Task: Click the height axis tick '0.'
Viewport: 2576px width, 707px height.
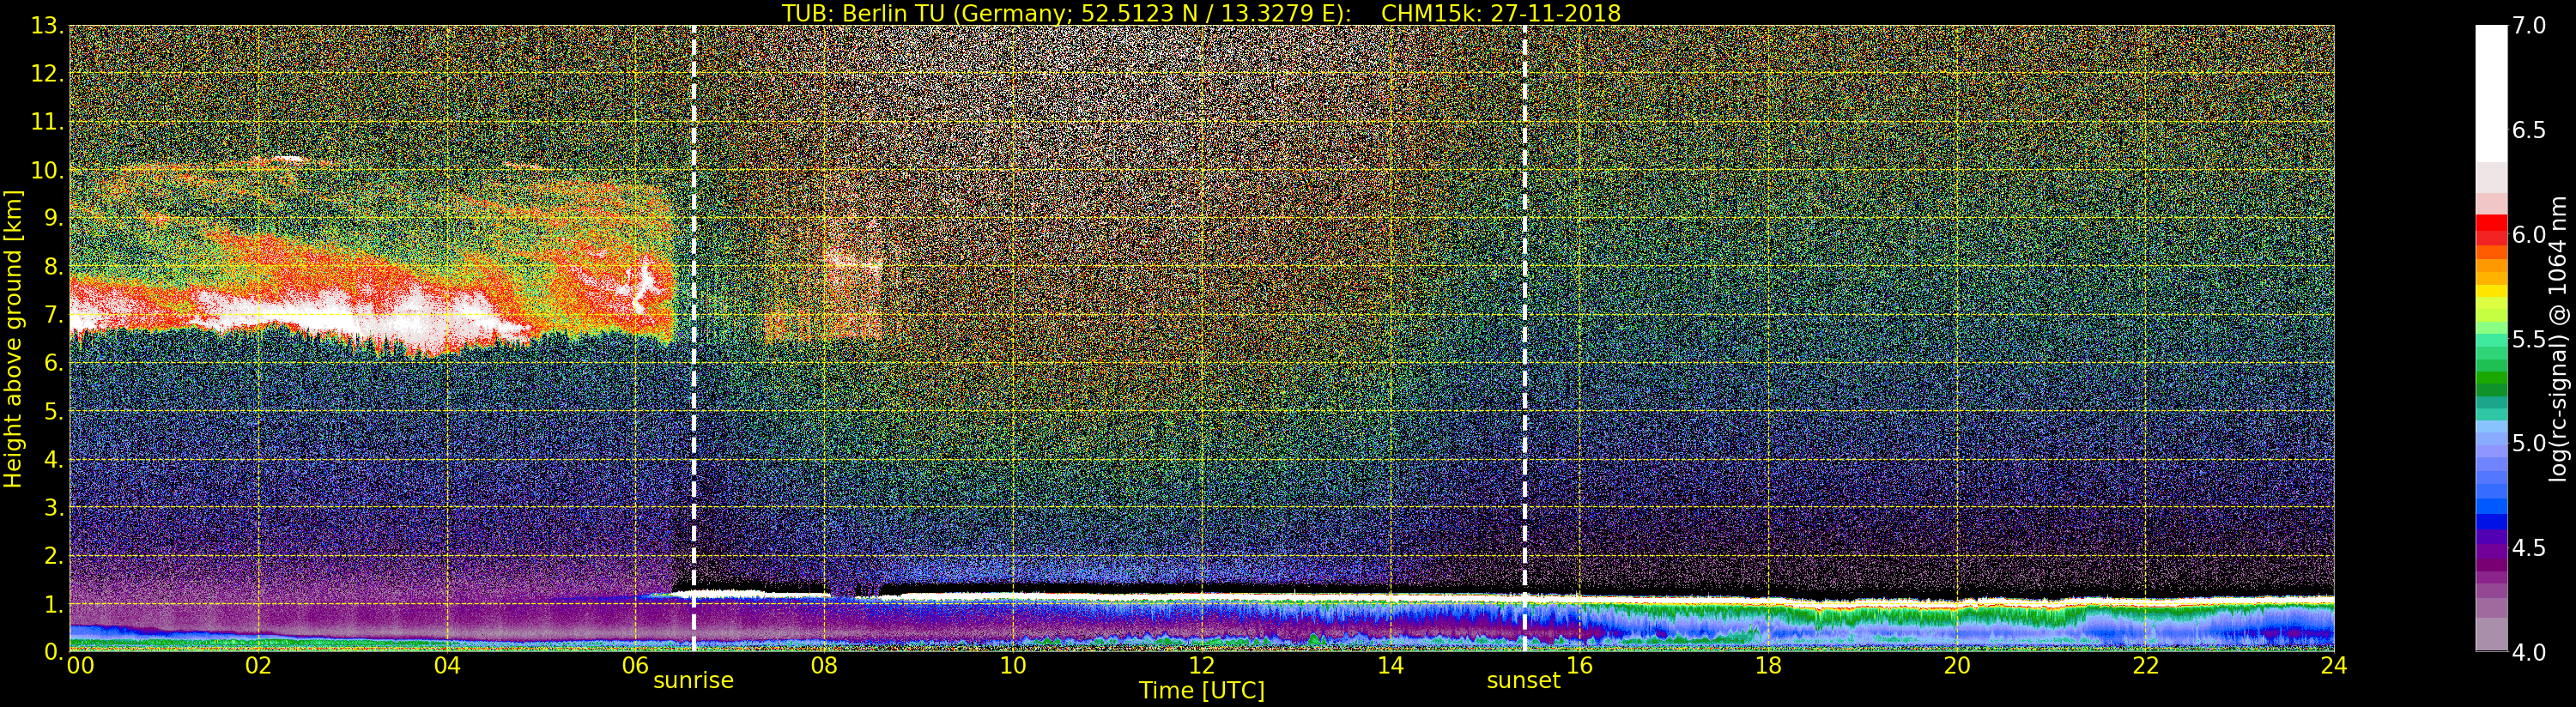Action: tap(53, 652)
